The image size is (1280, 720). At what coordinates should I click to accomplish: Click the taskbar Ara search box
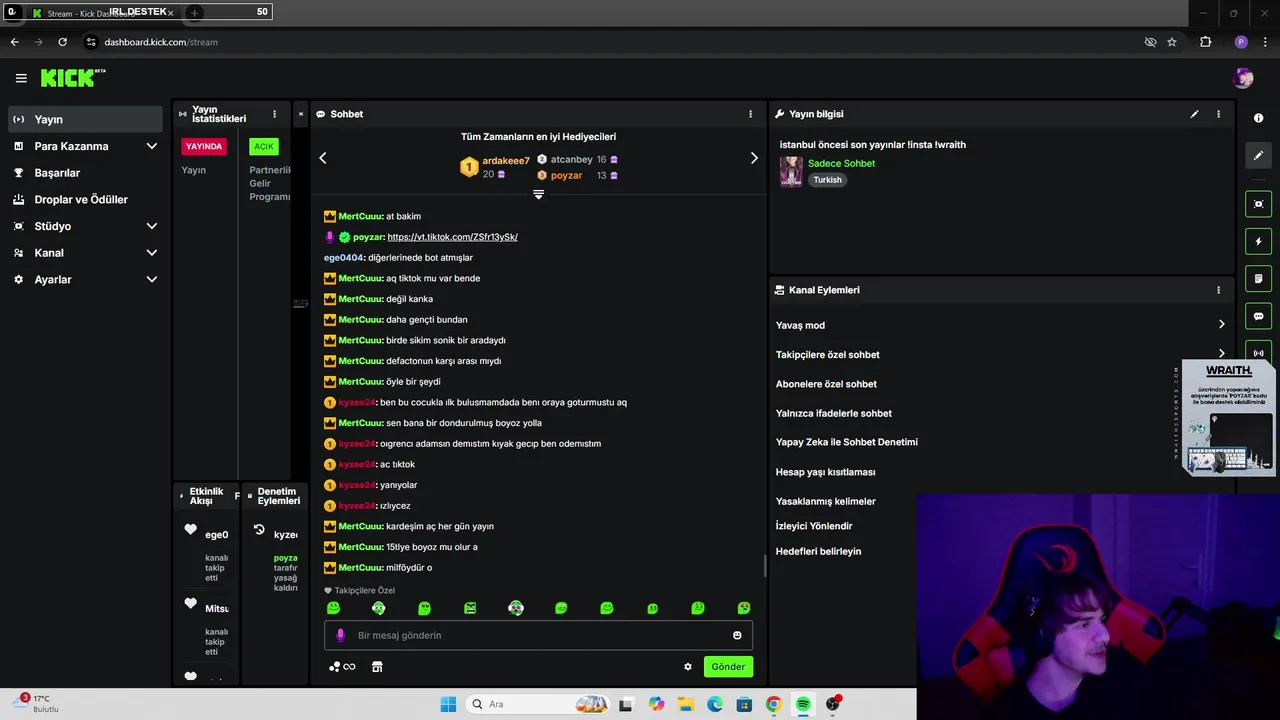pos(539,704)
